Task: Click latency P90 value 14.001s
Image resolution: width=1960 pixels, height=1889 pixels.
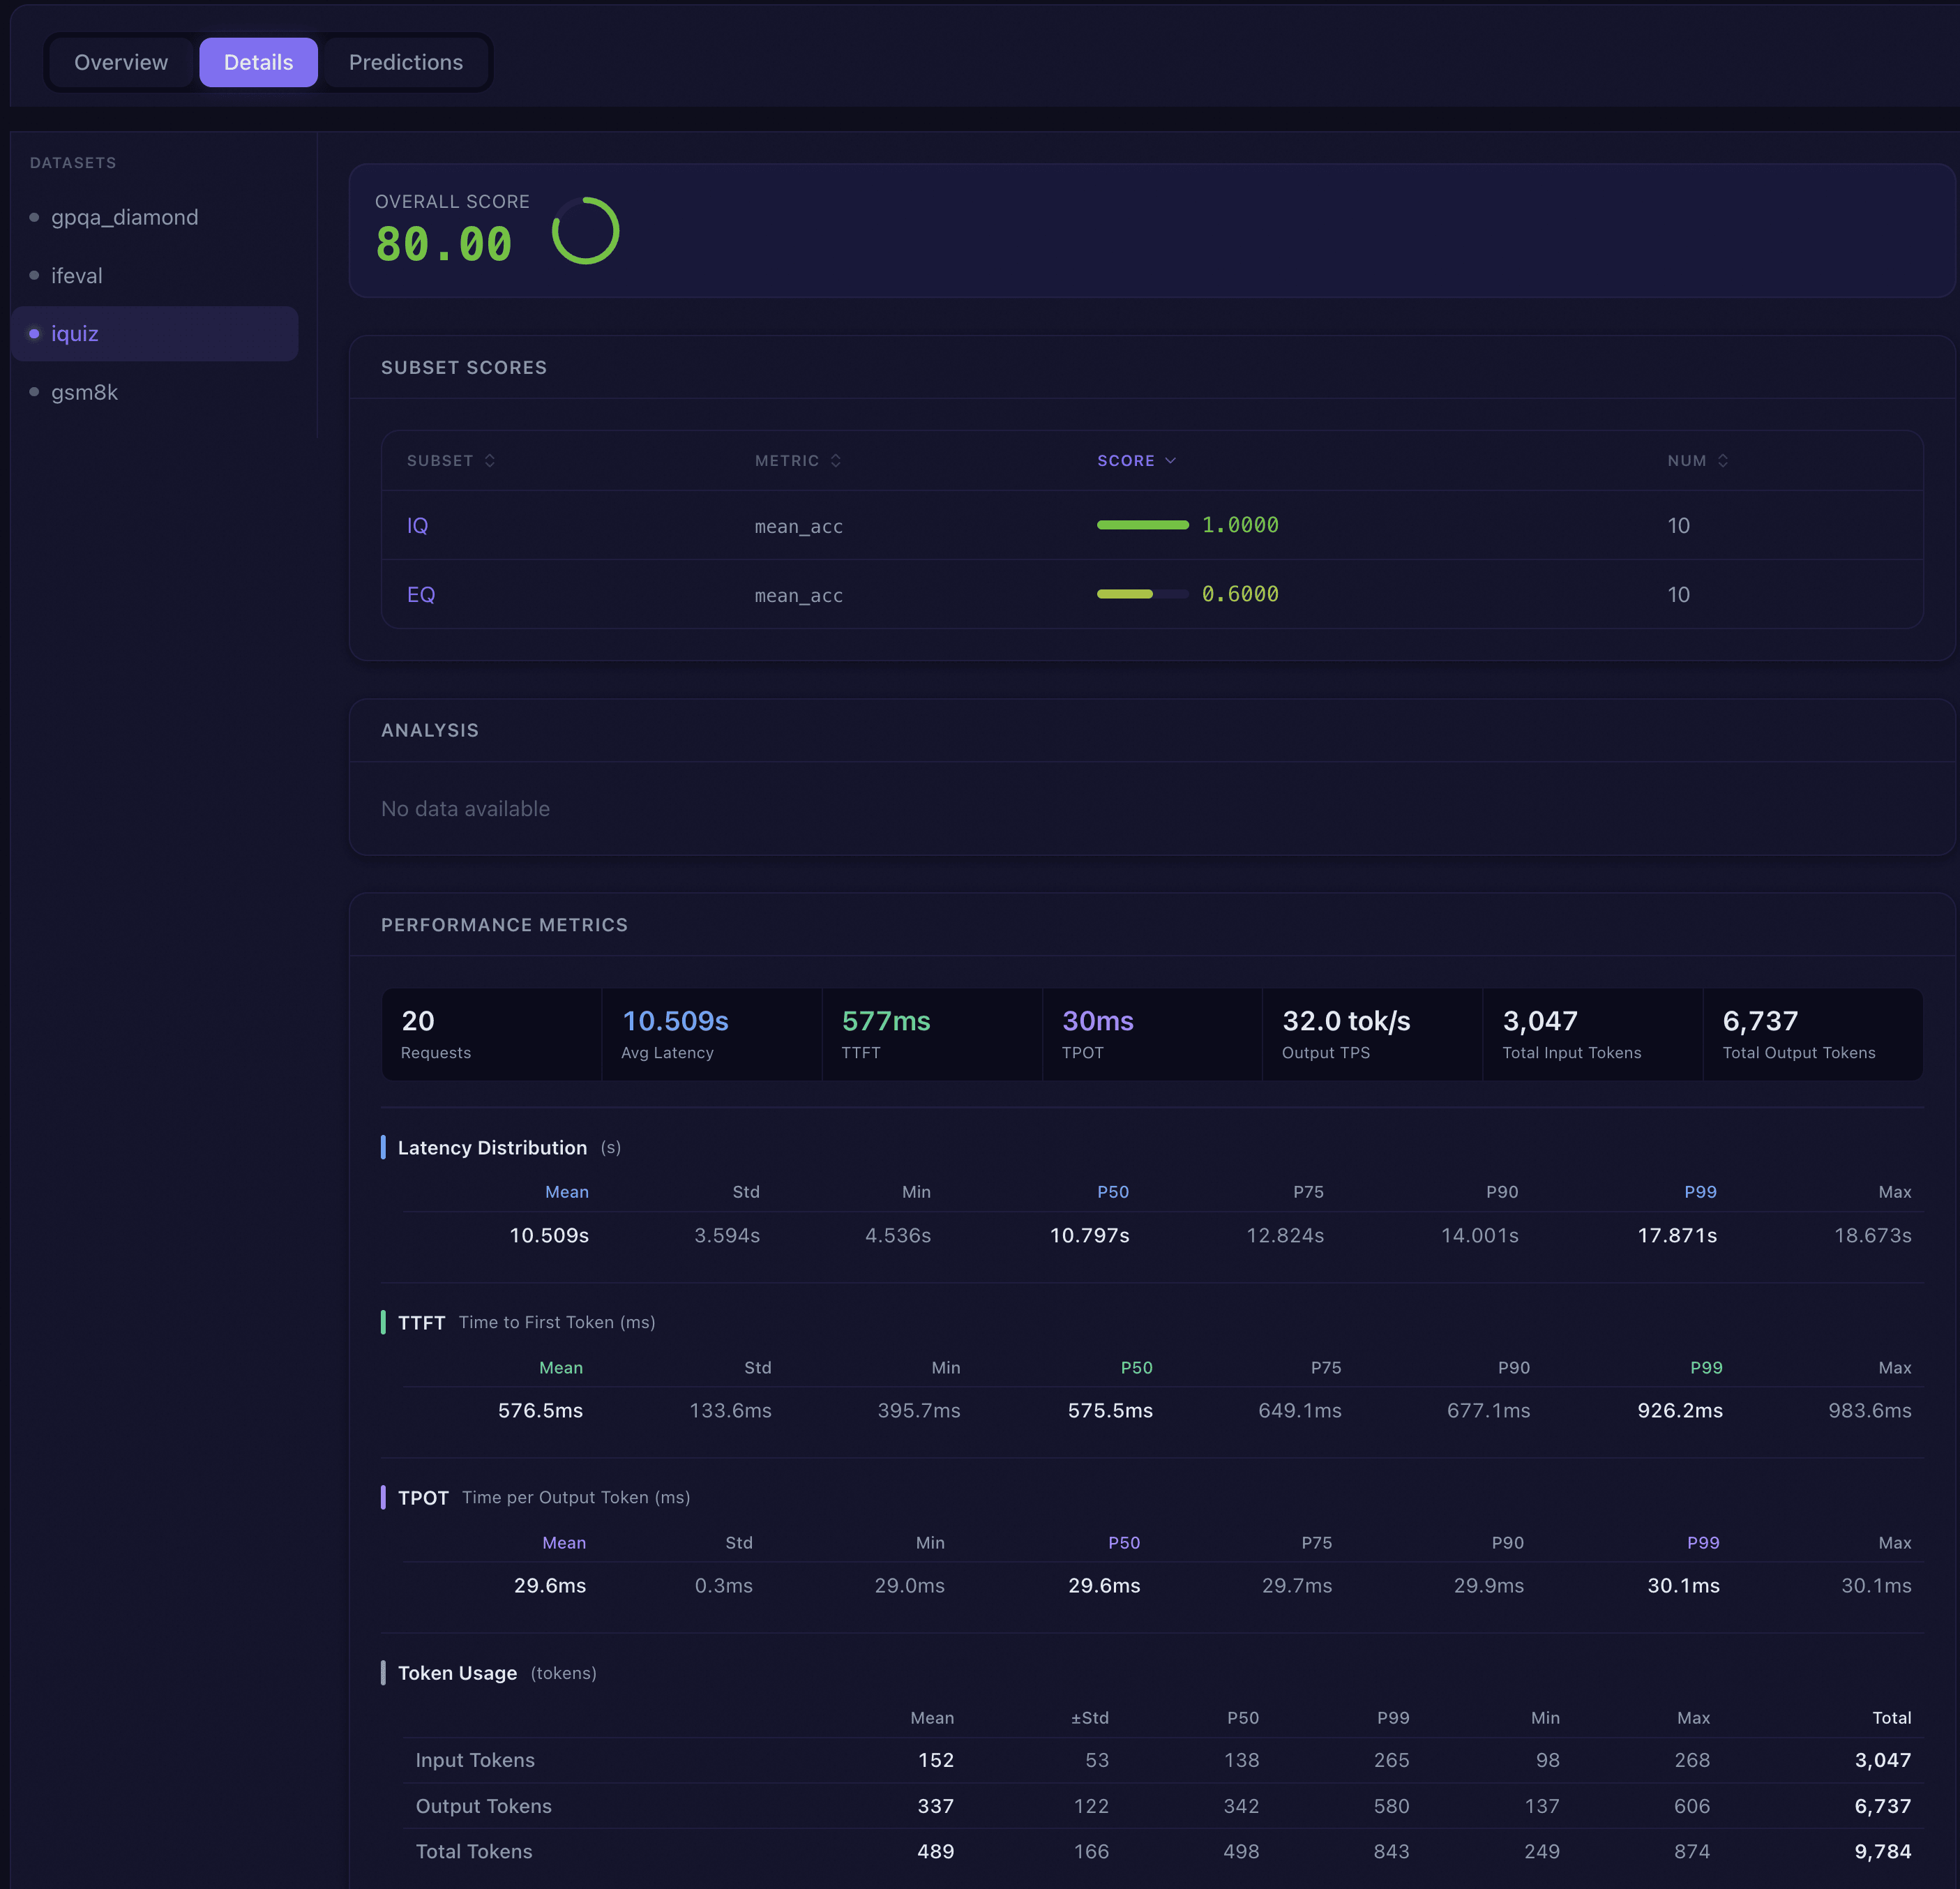Action: click(1480, 1235)
